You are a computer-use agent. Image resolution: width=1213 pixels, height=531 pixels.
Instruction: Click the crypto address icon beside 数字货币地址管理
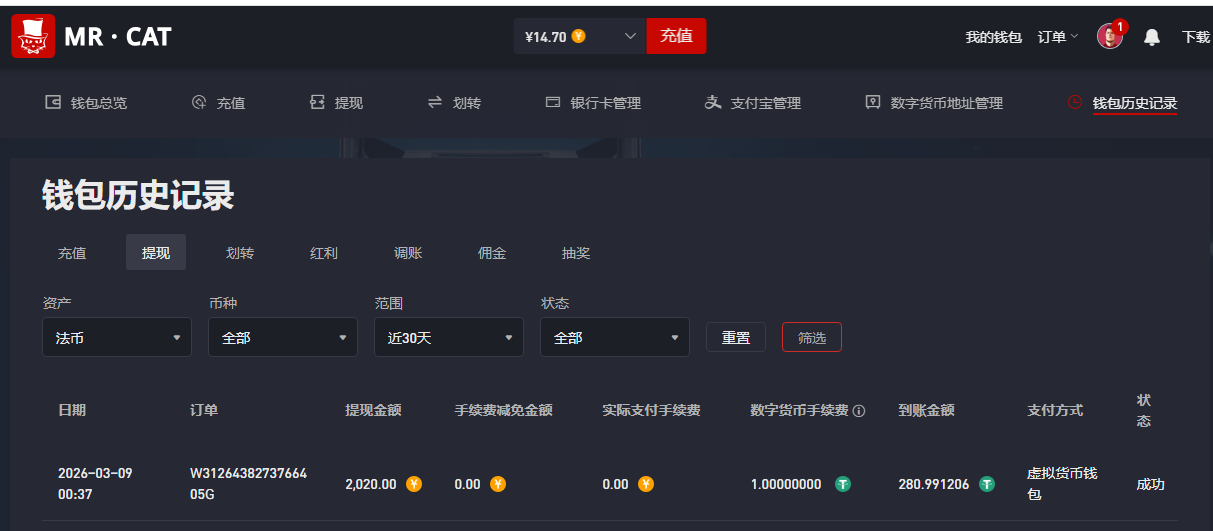[873, 102]
